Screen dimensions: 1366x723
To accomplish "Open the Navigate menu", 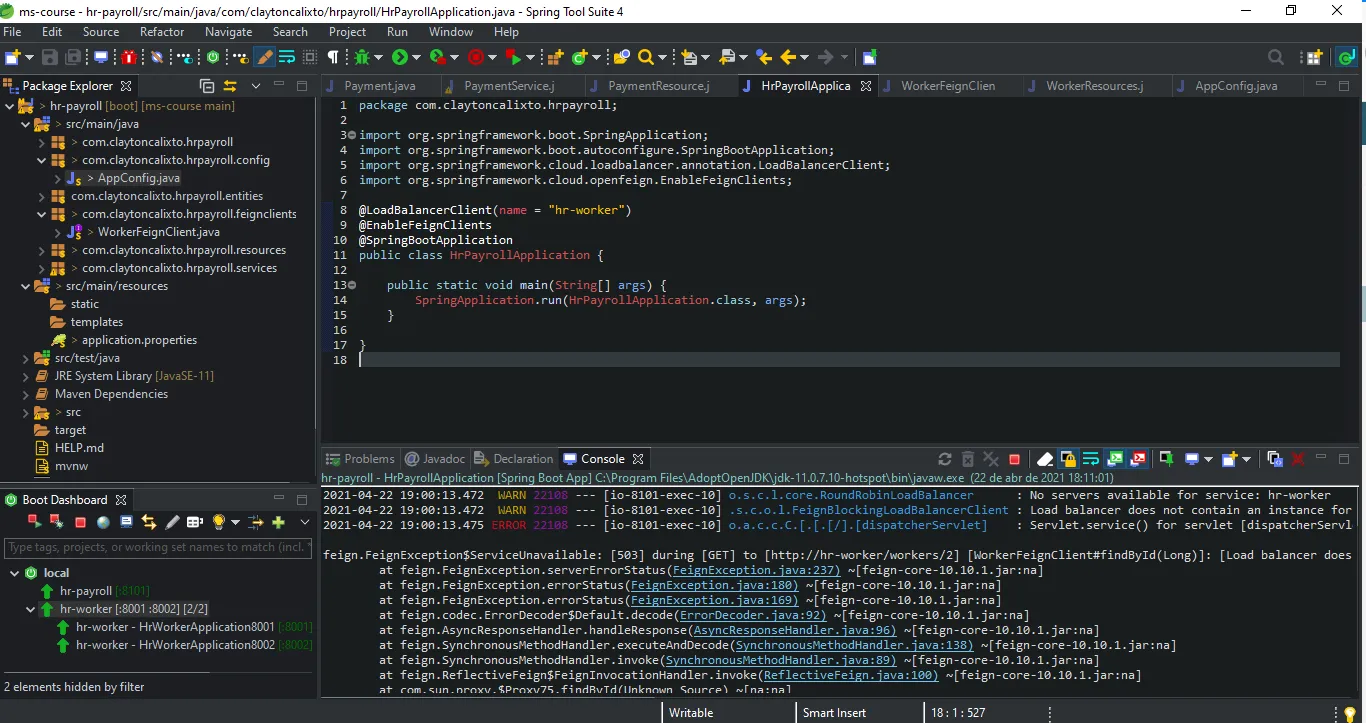I will pyautogui.click(x=228, y=32).
